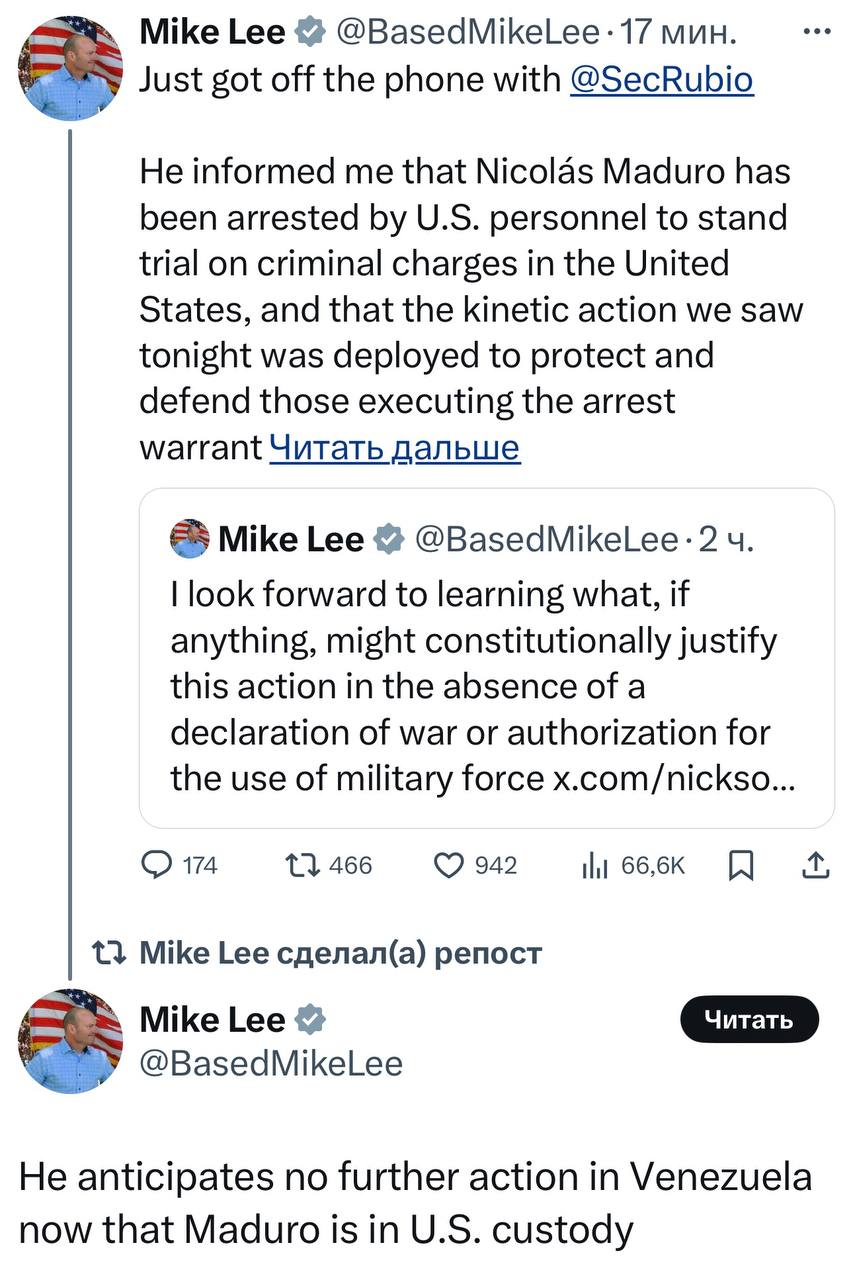The image size is (853, 1280).
Task: Like the tweet with heart icon
Action: [x=447, y=865]
